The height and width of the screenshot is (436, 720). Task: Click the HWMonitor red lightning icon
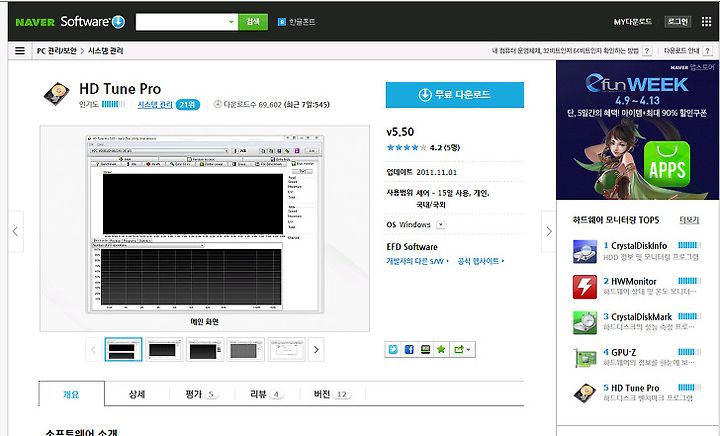tap(585, 287)
